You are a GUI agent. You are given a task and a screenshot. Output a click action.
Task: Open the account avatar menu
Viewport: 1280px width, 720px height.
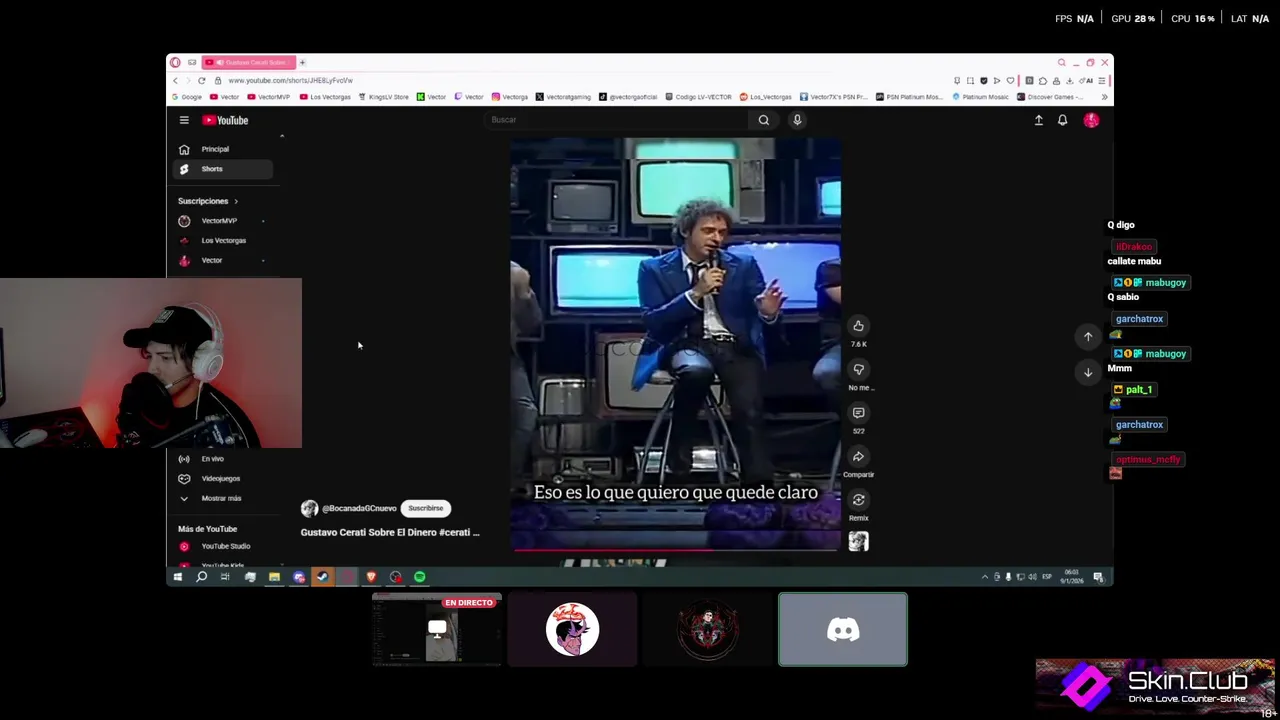pyautogui.click(x=1091, y=120)
